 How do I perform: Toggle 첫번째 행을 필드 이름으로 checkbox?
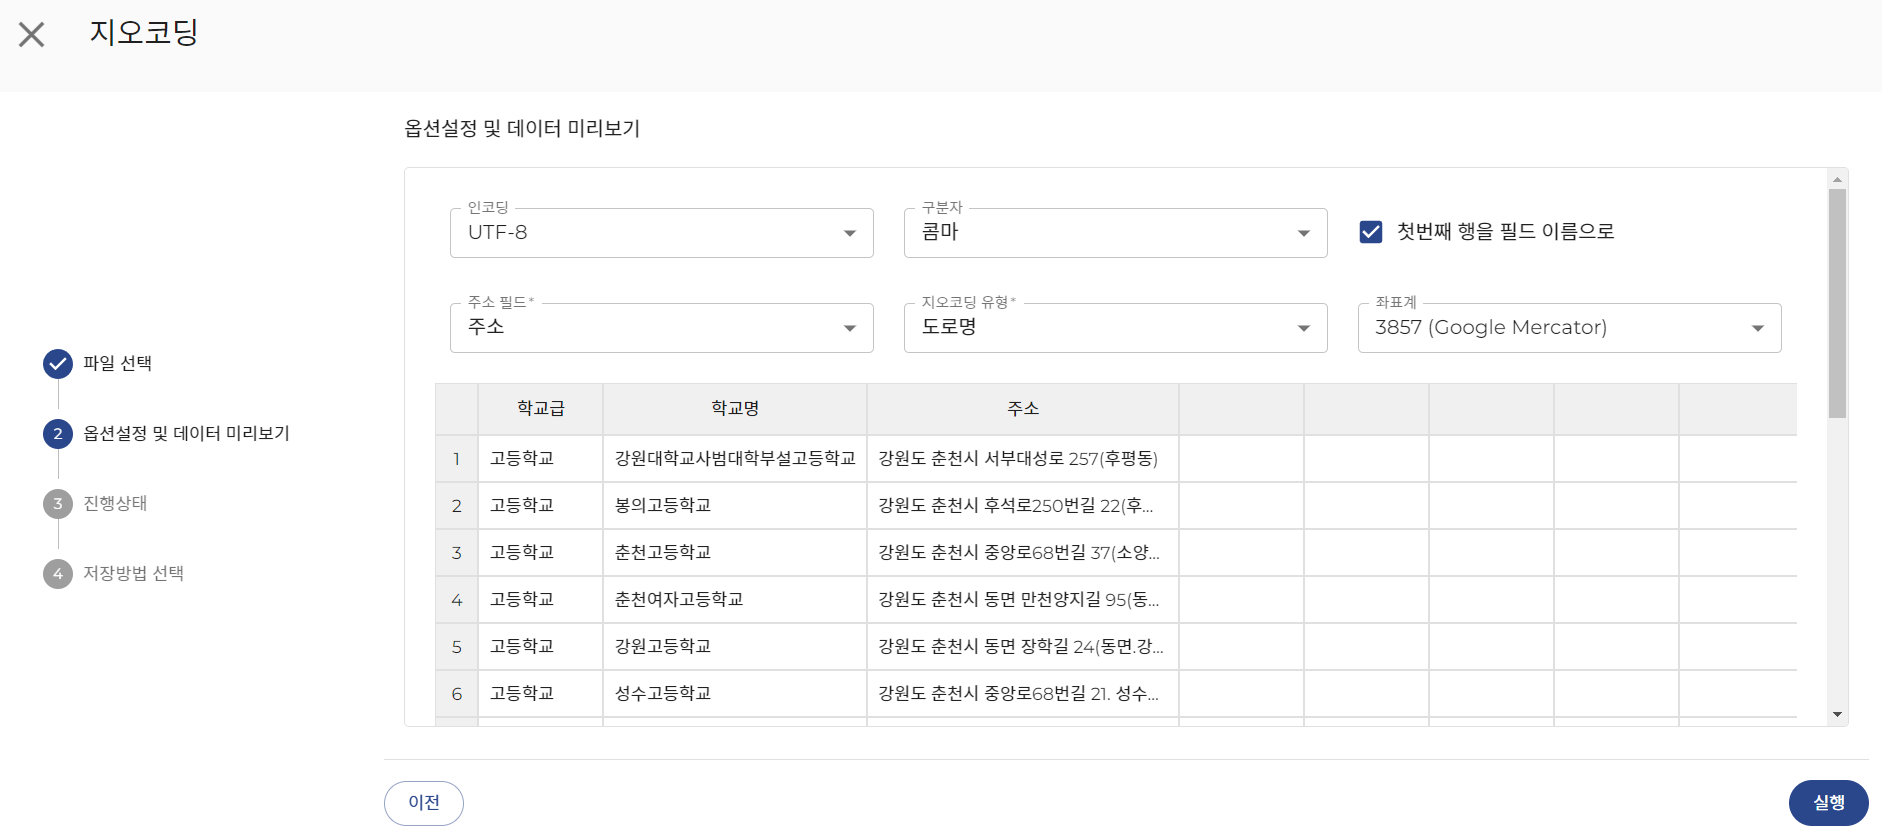[x=1371, y=232]
